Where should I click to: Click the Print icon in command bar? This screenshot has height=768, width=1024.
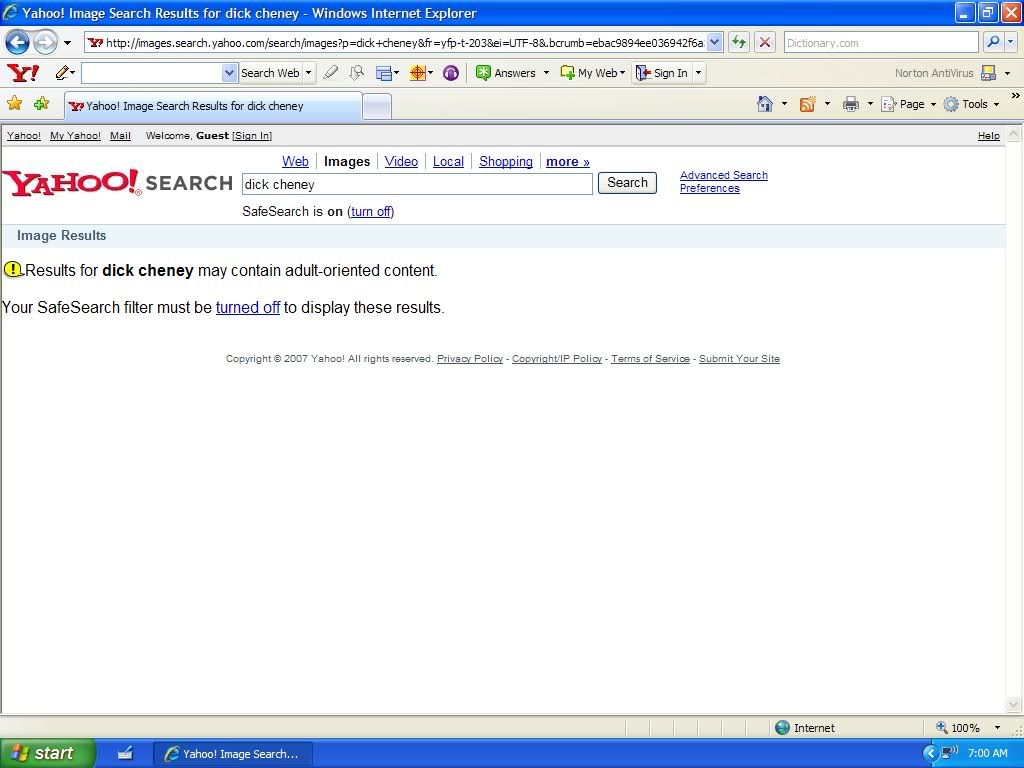click(850, 104)
